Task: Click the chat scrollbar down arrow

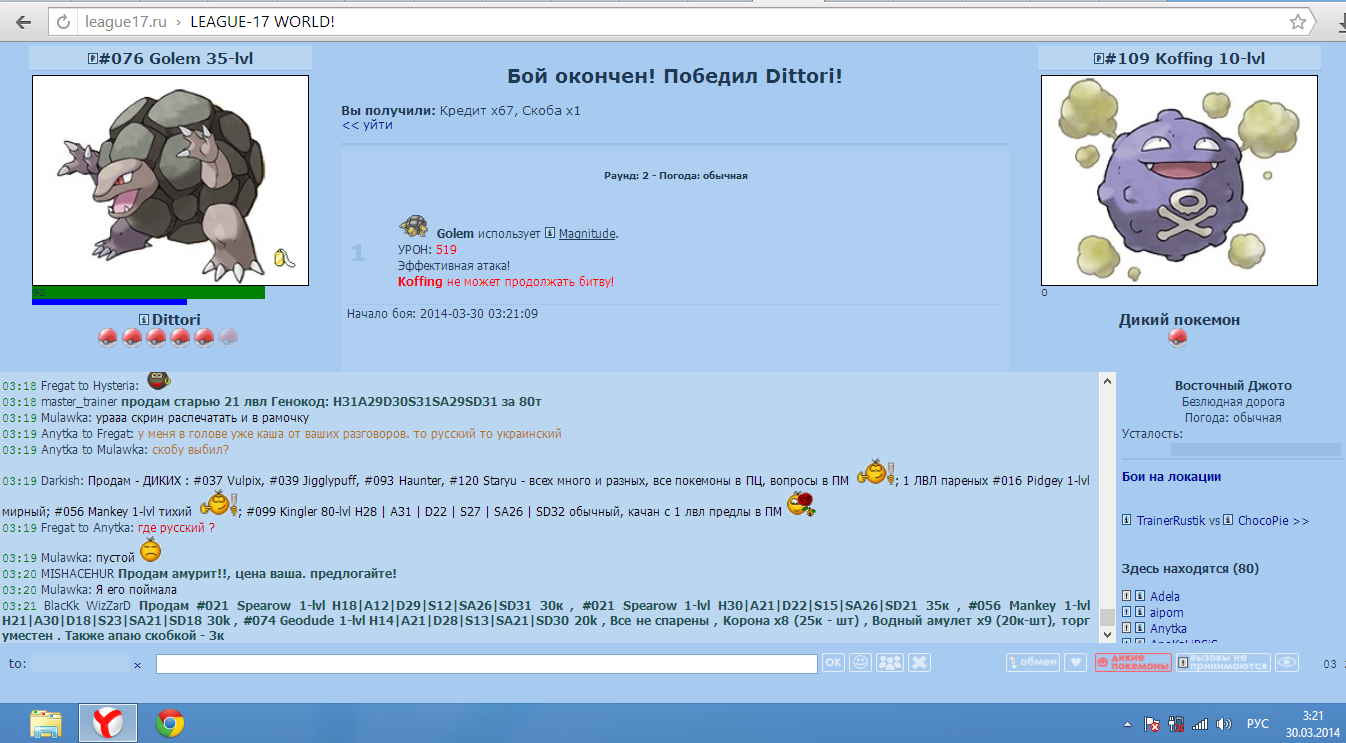Action: [x=1107, y=634]
